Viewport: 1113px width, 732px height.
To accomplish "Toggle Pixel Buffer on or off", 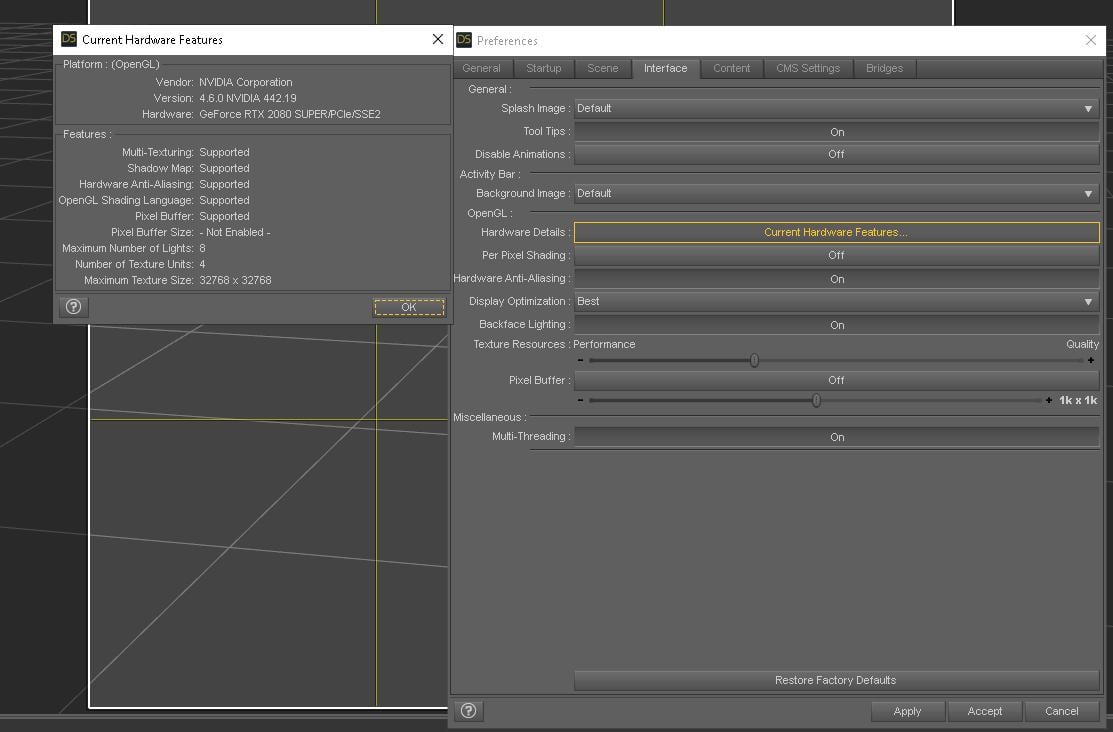I will 837,380.
